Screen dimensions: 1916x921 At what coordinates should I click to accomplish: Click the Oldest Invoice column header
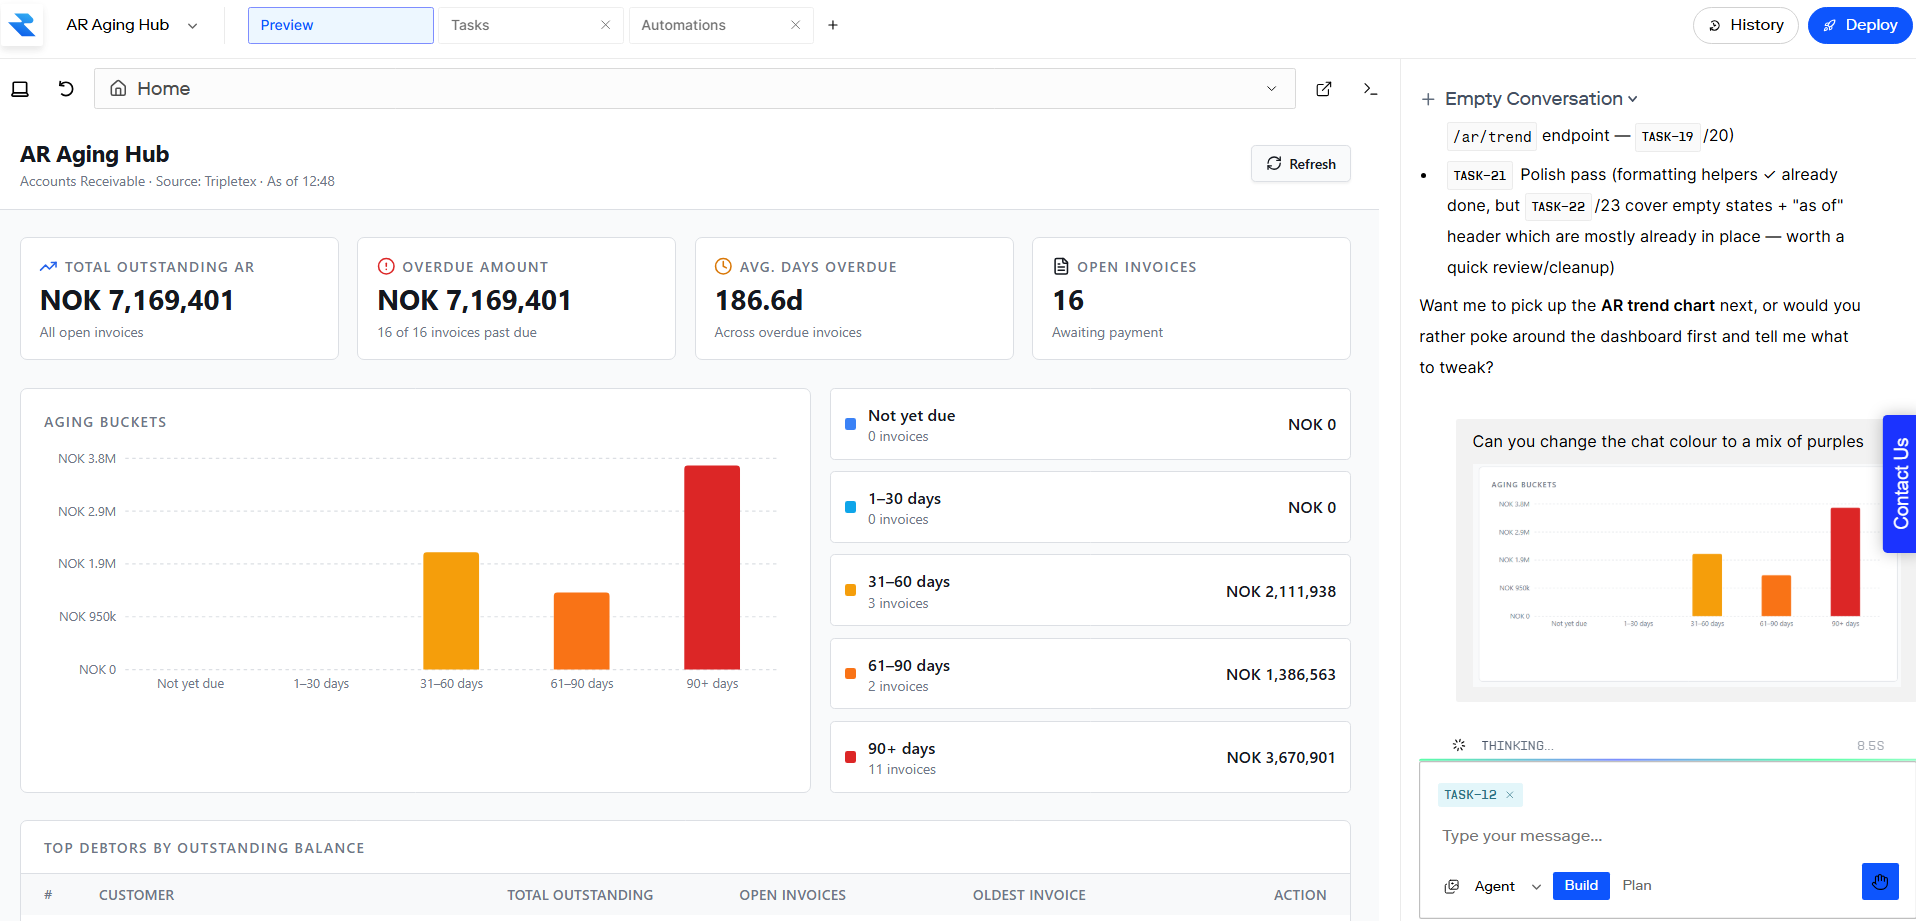1029,895
